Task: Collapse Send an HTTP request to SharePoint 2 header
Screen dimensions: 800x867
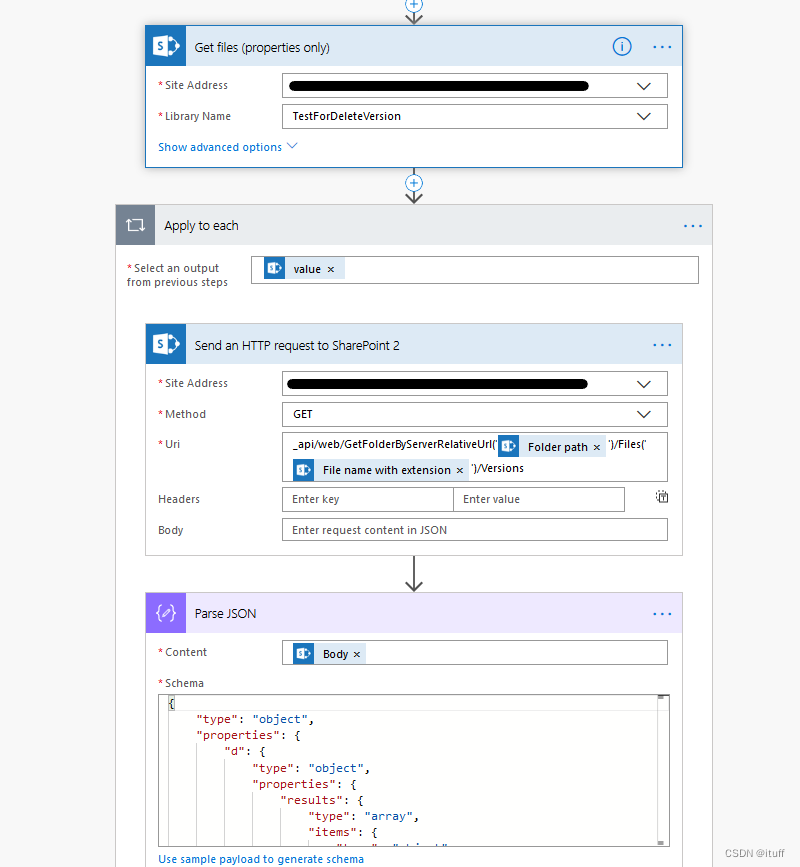Action: tap(414, 344)
